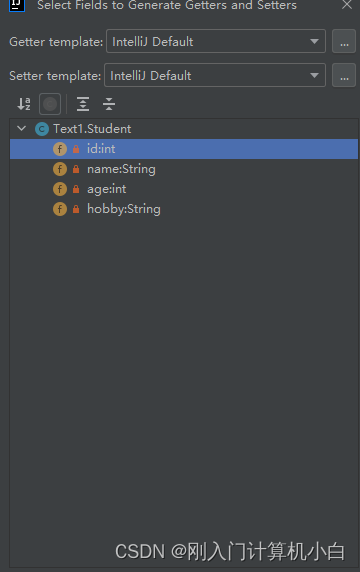
Task: Open the Setter template dropdown
Action: [x=215, y=75]
